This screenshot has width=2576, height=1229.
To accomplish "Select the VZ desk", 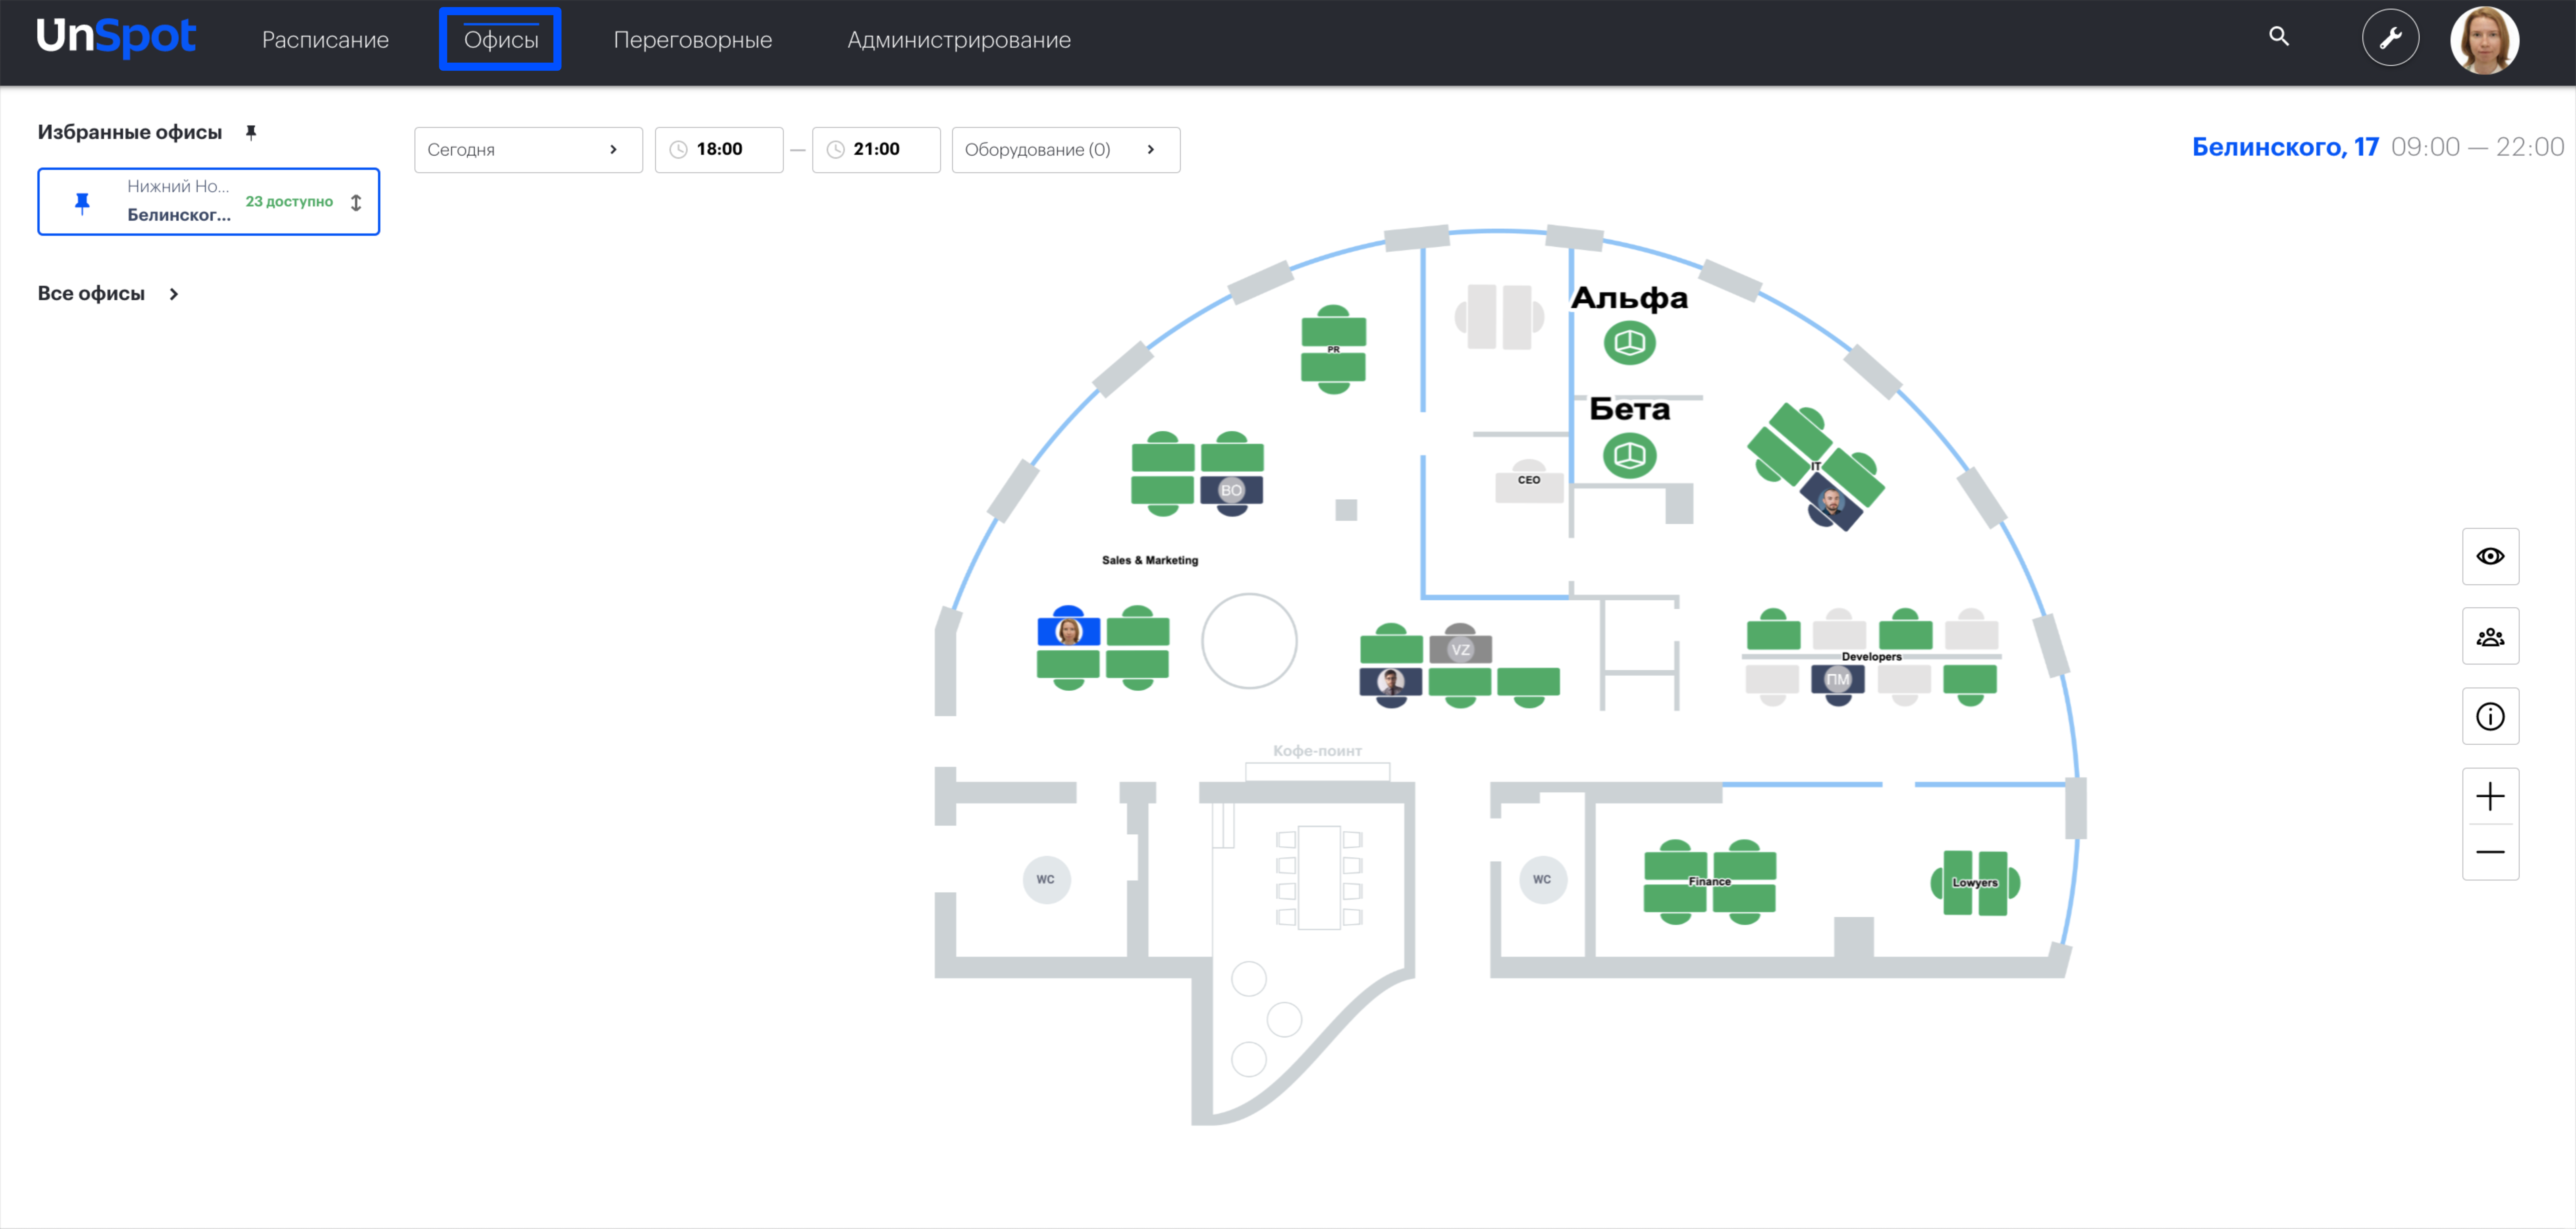I will pos(1460,645).
